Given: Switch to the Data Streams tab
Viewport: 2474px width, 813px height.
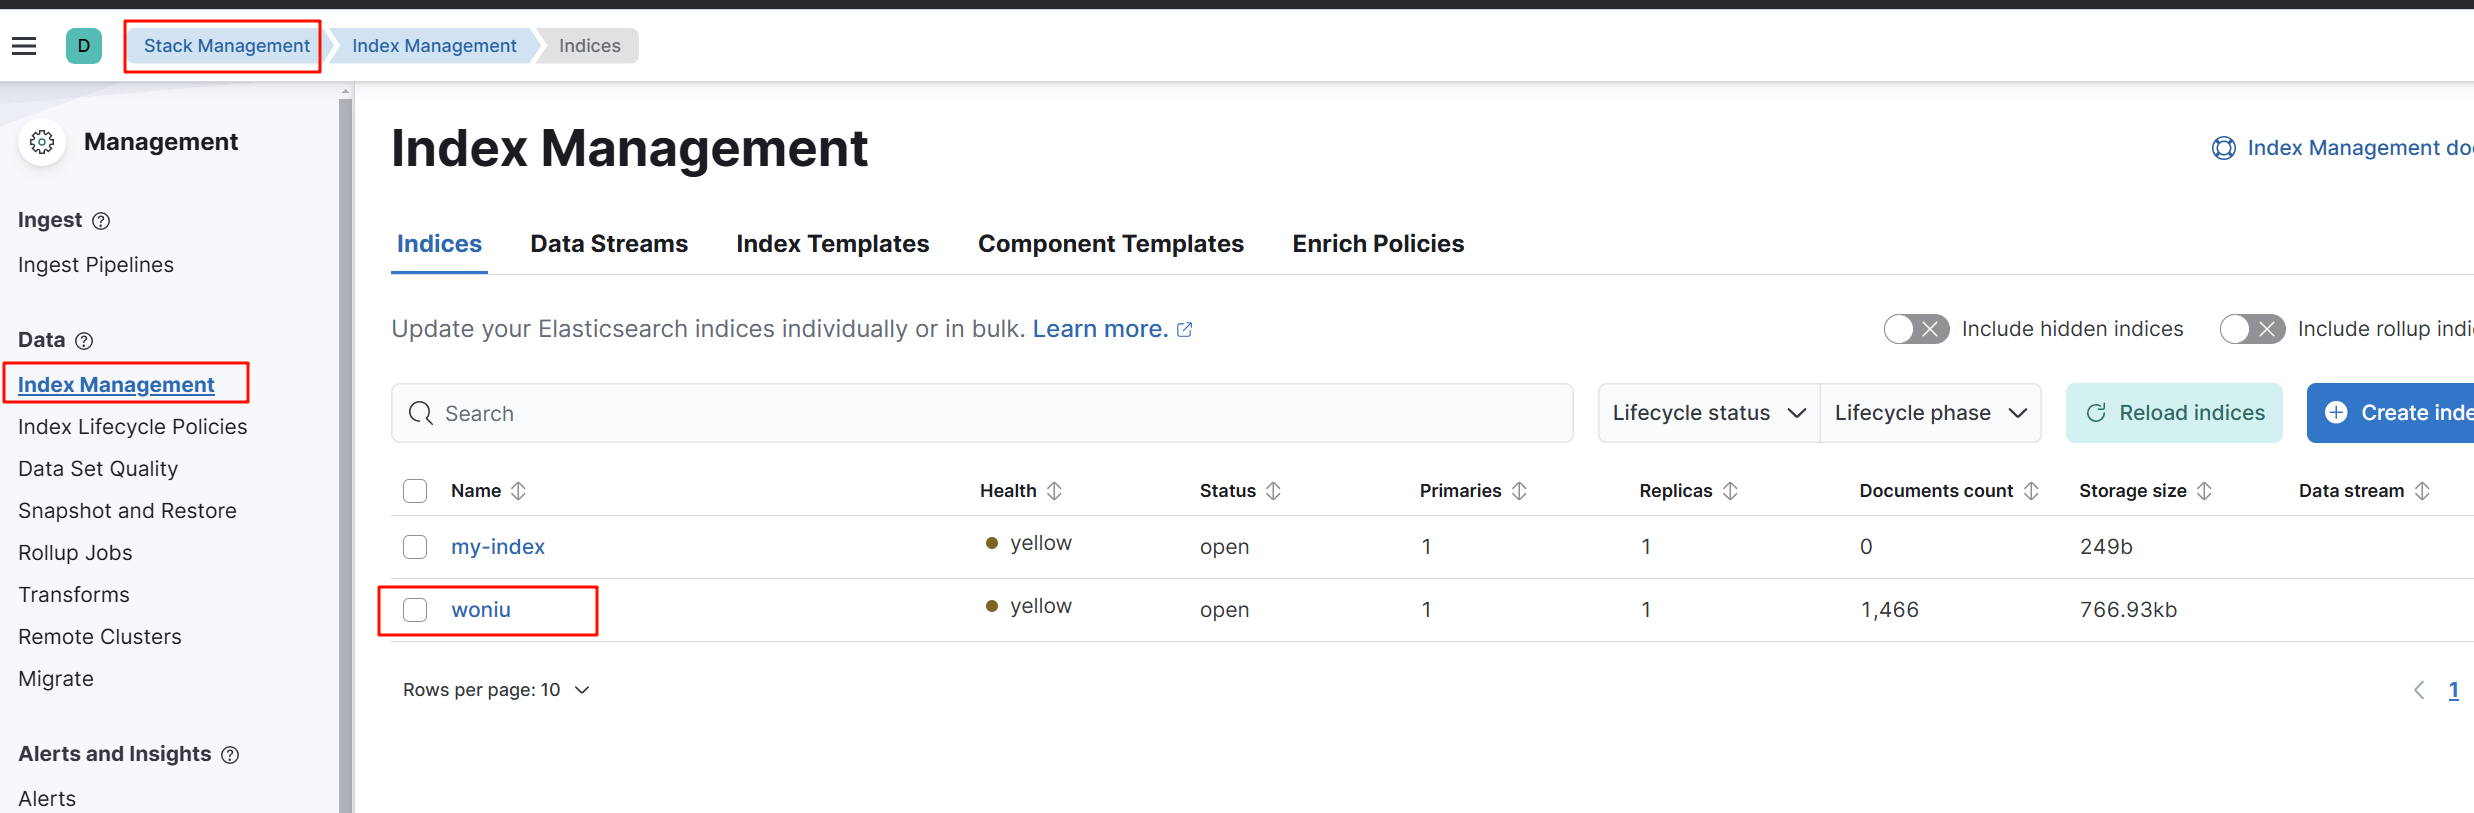Looking at the screenshot, I should (x=609, y=244).
